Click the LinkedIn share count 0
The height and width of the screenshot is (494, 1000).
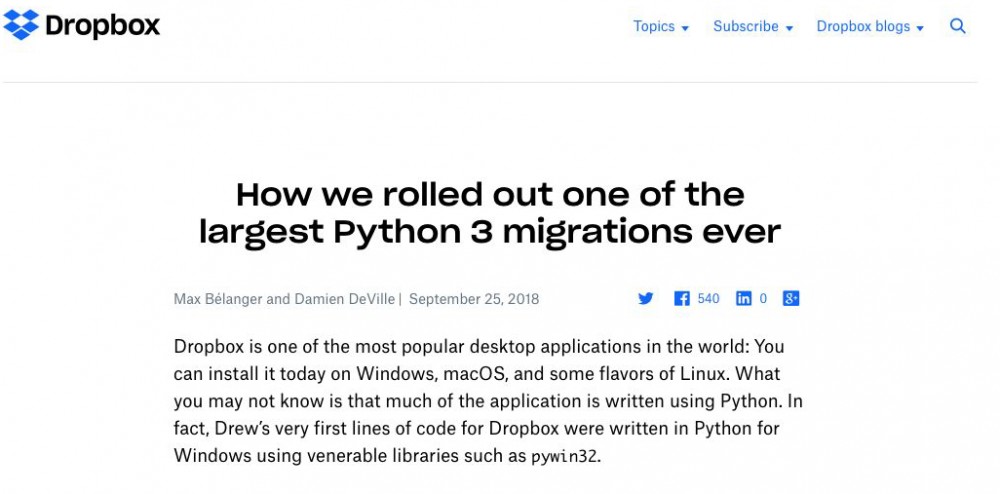coord(763,298)
